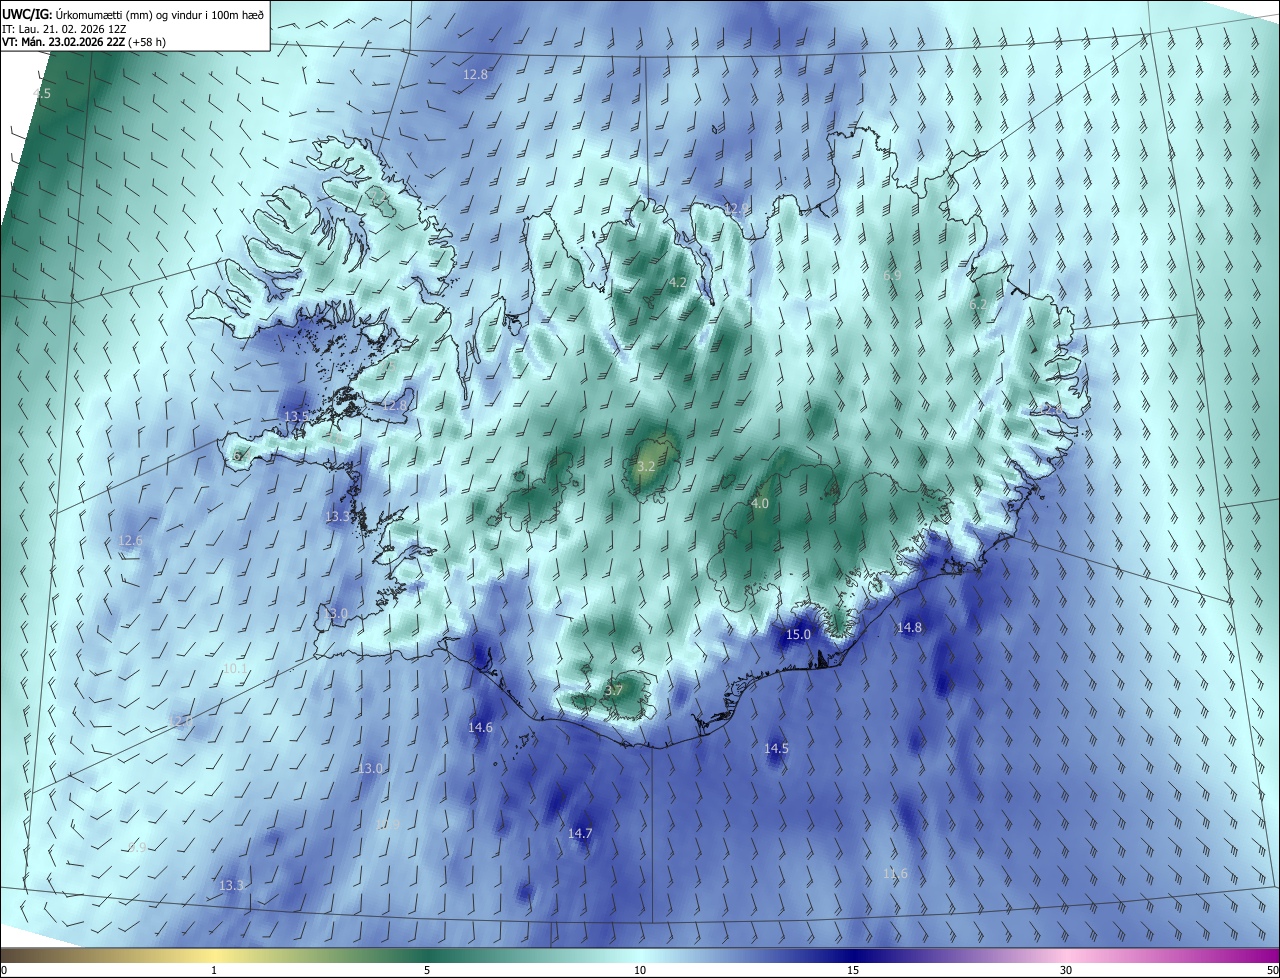Screen dimensions: 1280x978
Task: Click the 10 tick on the color scale
Action: [640, 970]
